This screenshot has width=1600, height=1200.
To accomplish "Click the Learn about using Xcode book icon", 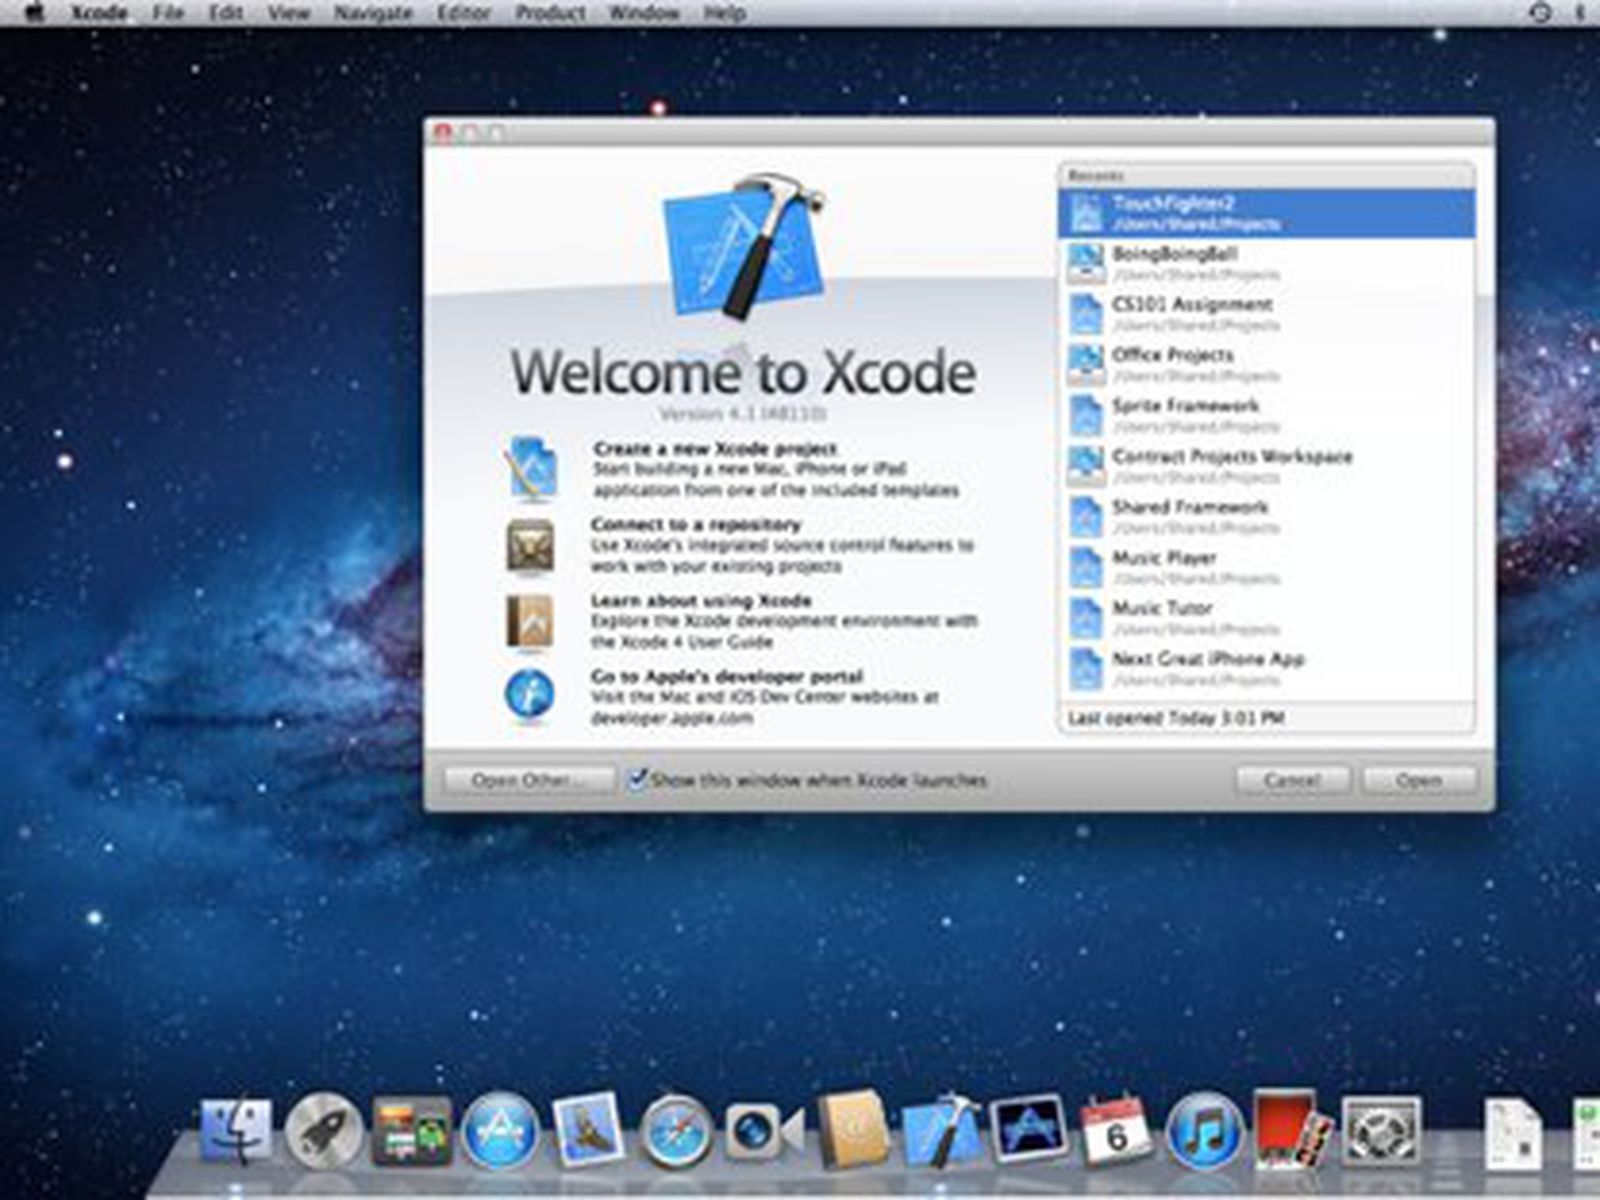I will click(530, 621).
